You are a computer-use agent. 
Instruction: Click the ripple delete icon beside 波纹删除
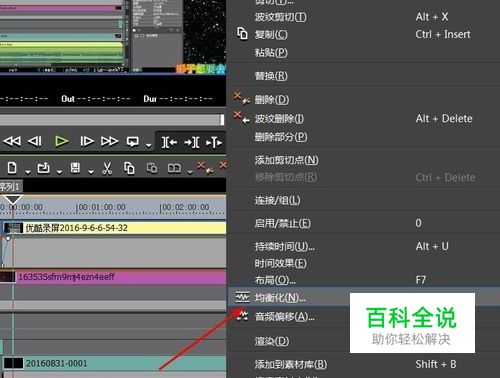pos(242,117)
